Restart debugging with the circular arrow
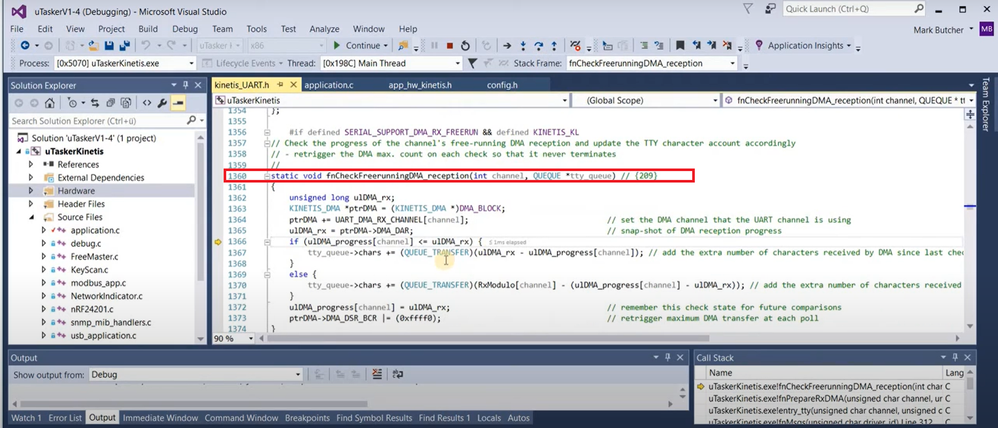This screenshot has height=428, width=998. tap(465, 46)
